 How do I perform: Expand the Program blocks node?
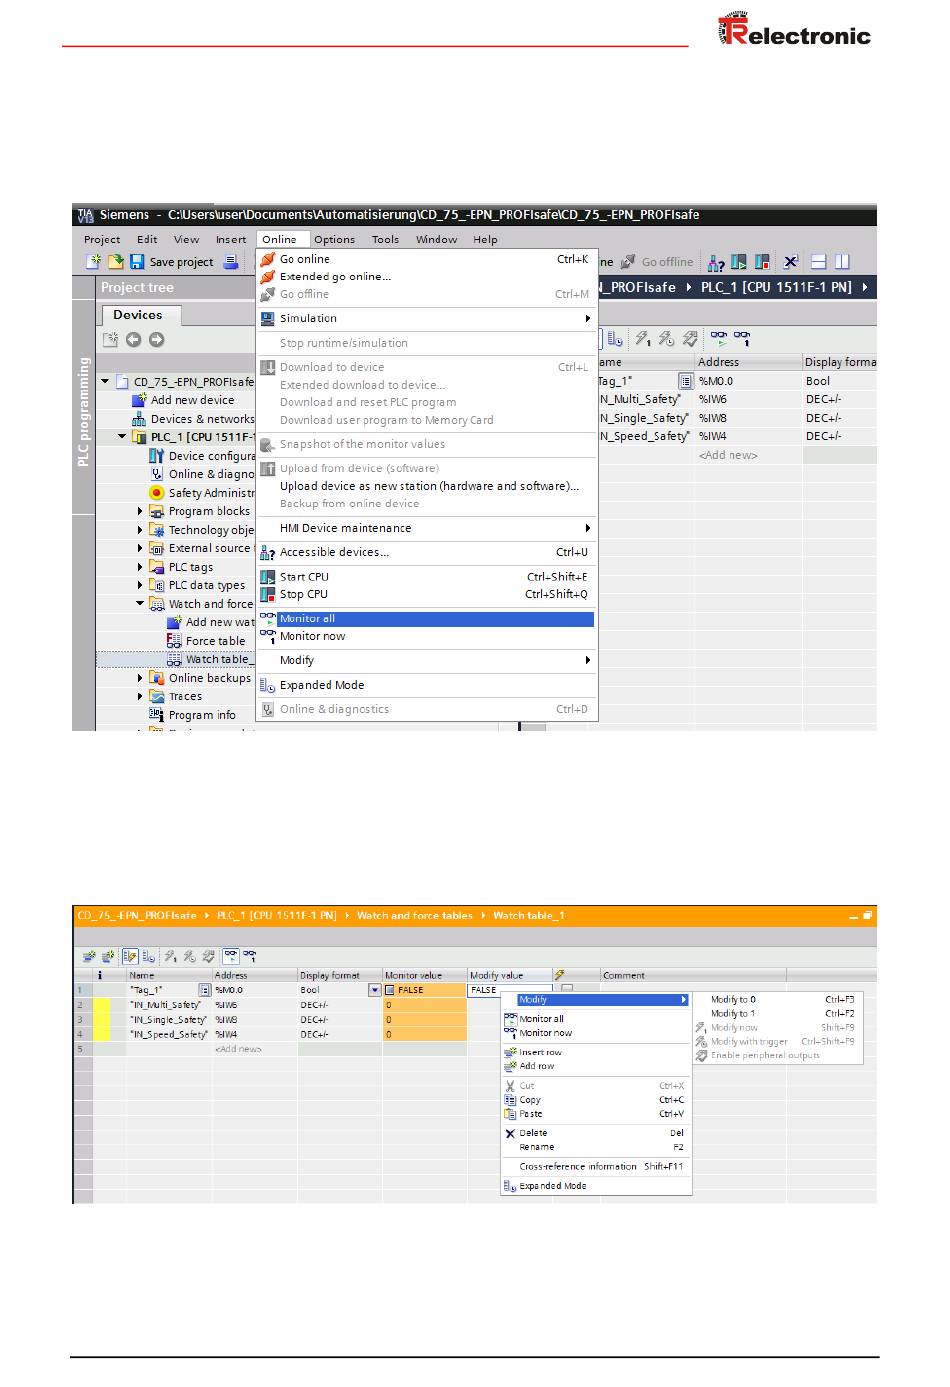pos(140,511)
